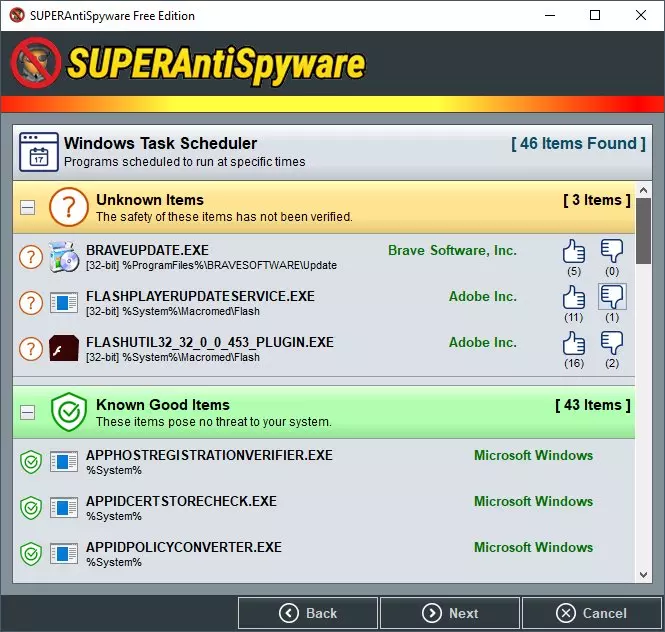Select the APPHOSTREGISTRATIONVERIFIER.EXE file name
The image size is (665, 632).
click(x=209, y=455)
